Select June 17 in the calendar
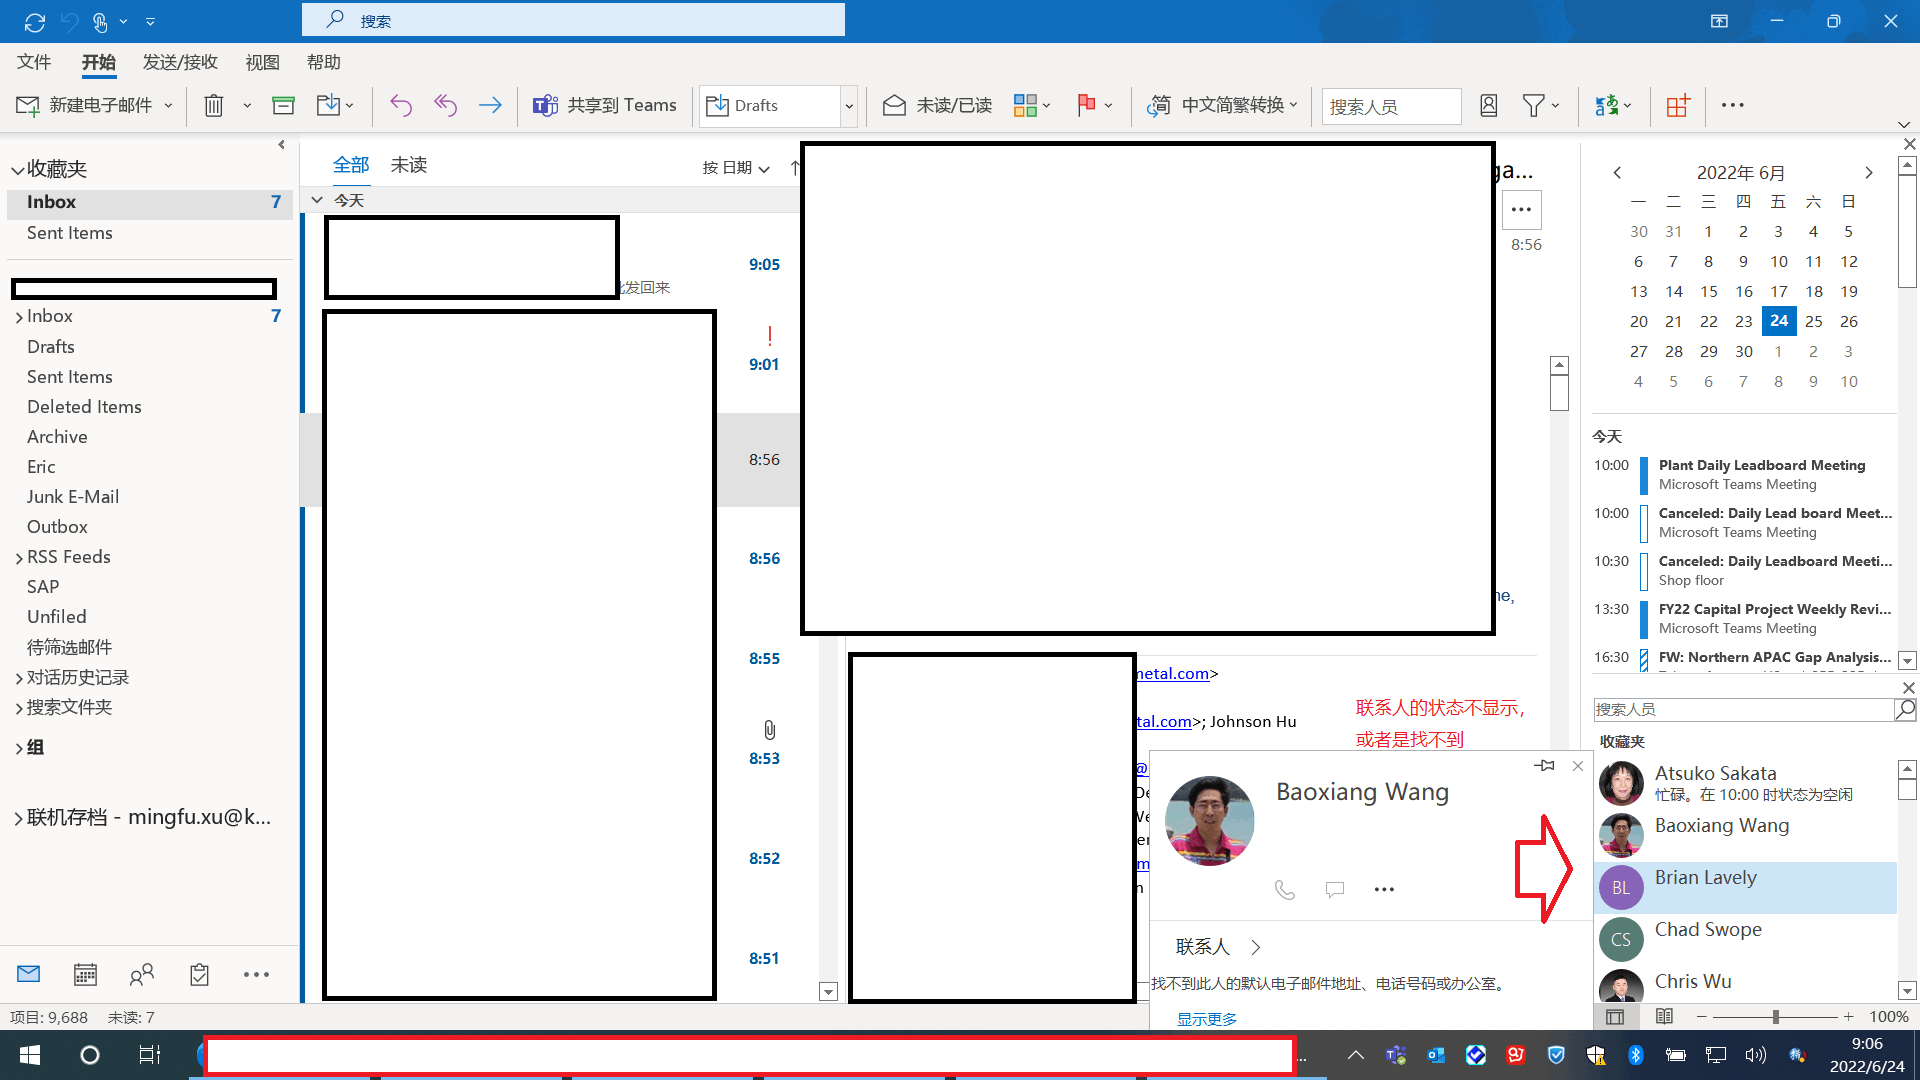1920x1080 pixels. [x=1778, y=291]
